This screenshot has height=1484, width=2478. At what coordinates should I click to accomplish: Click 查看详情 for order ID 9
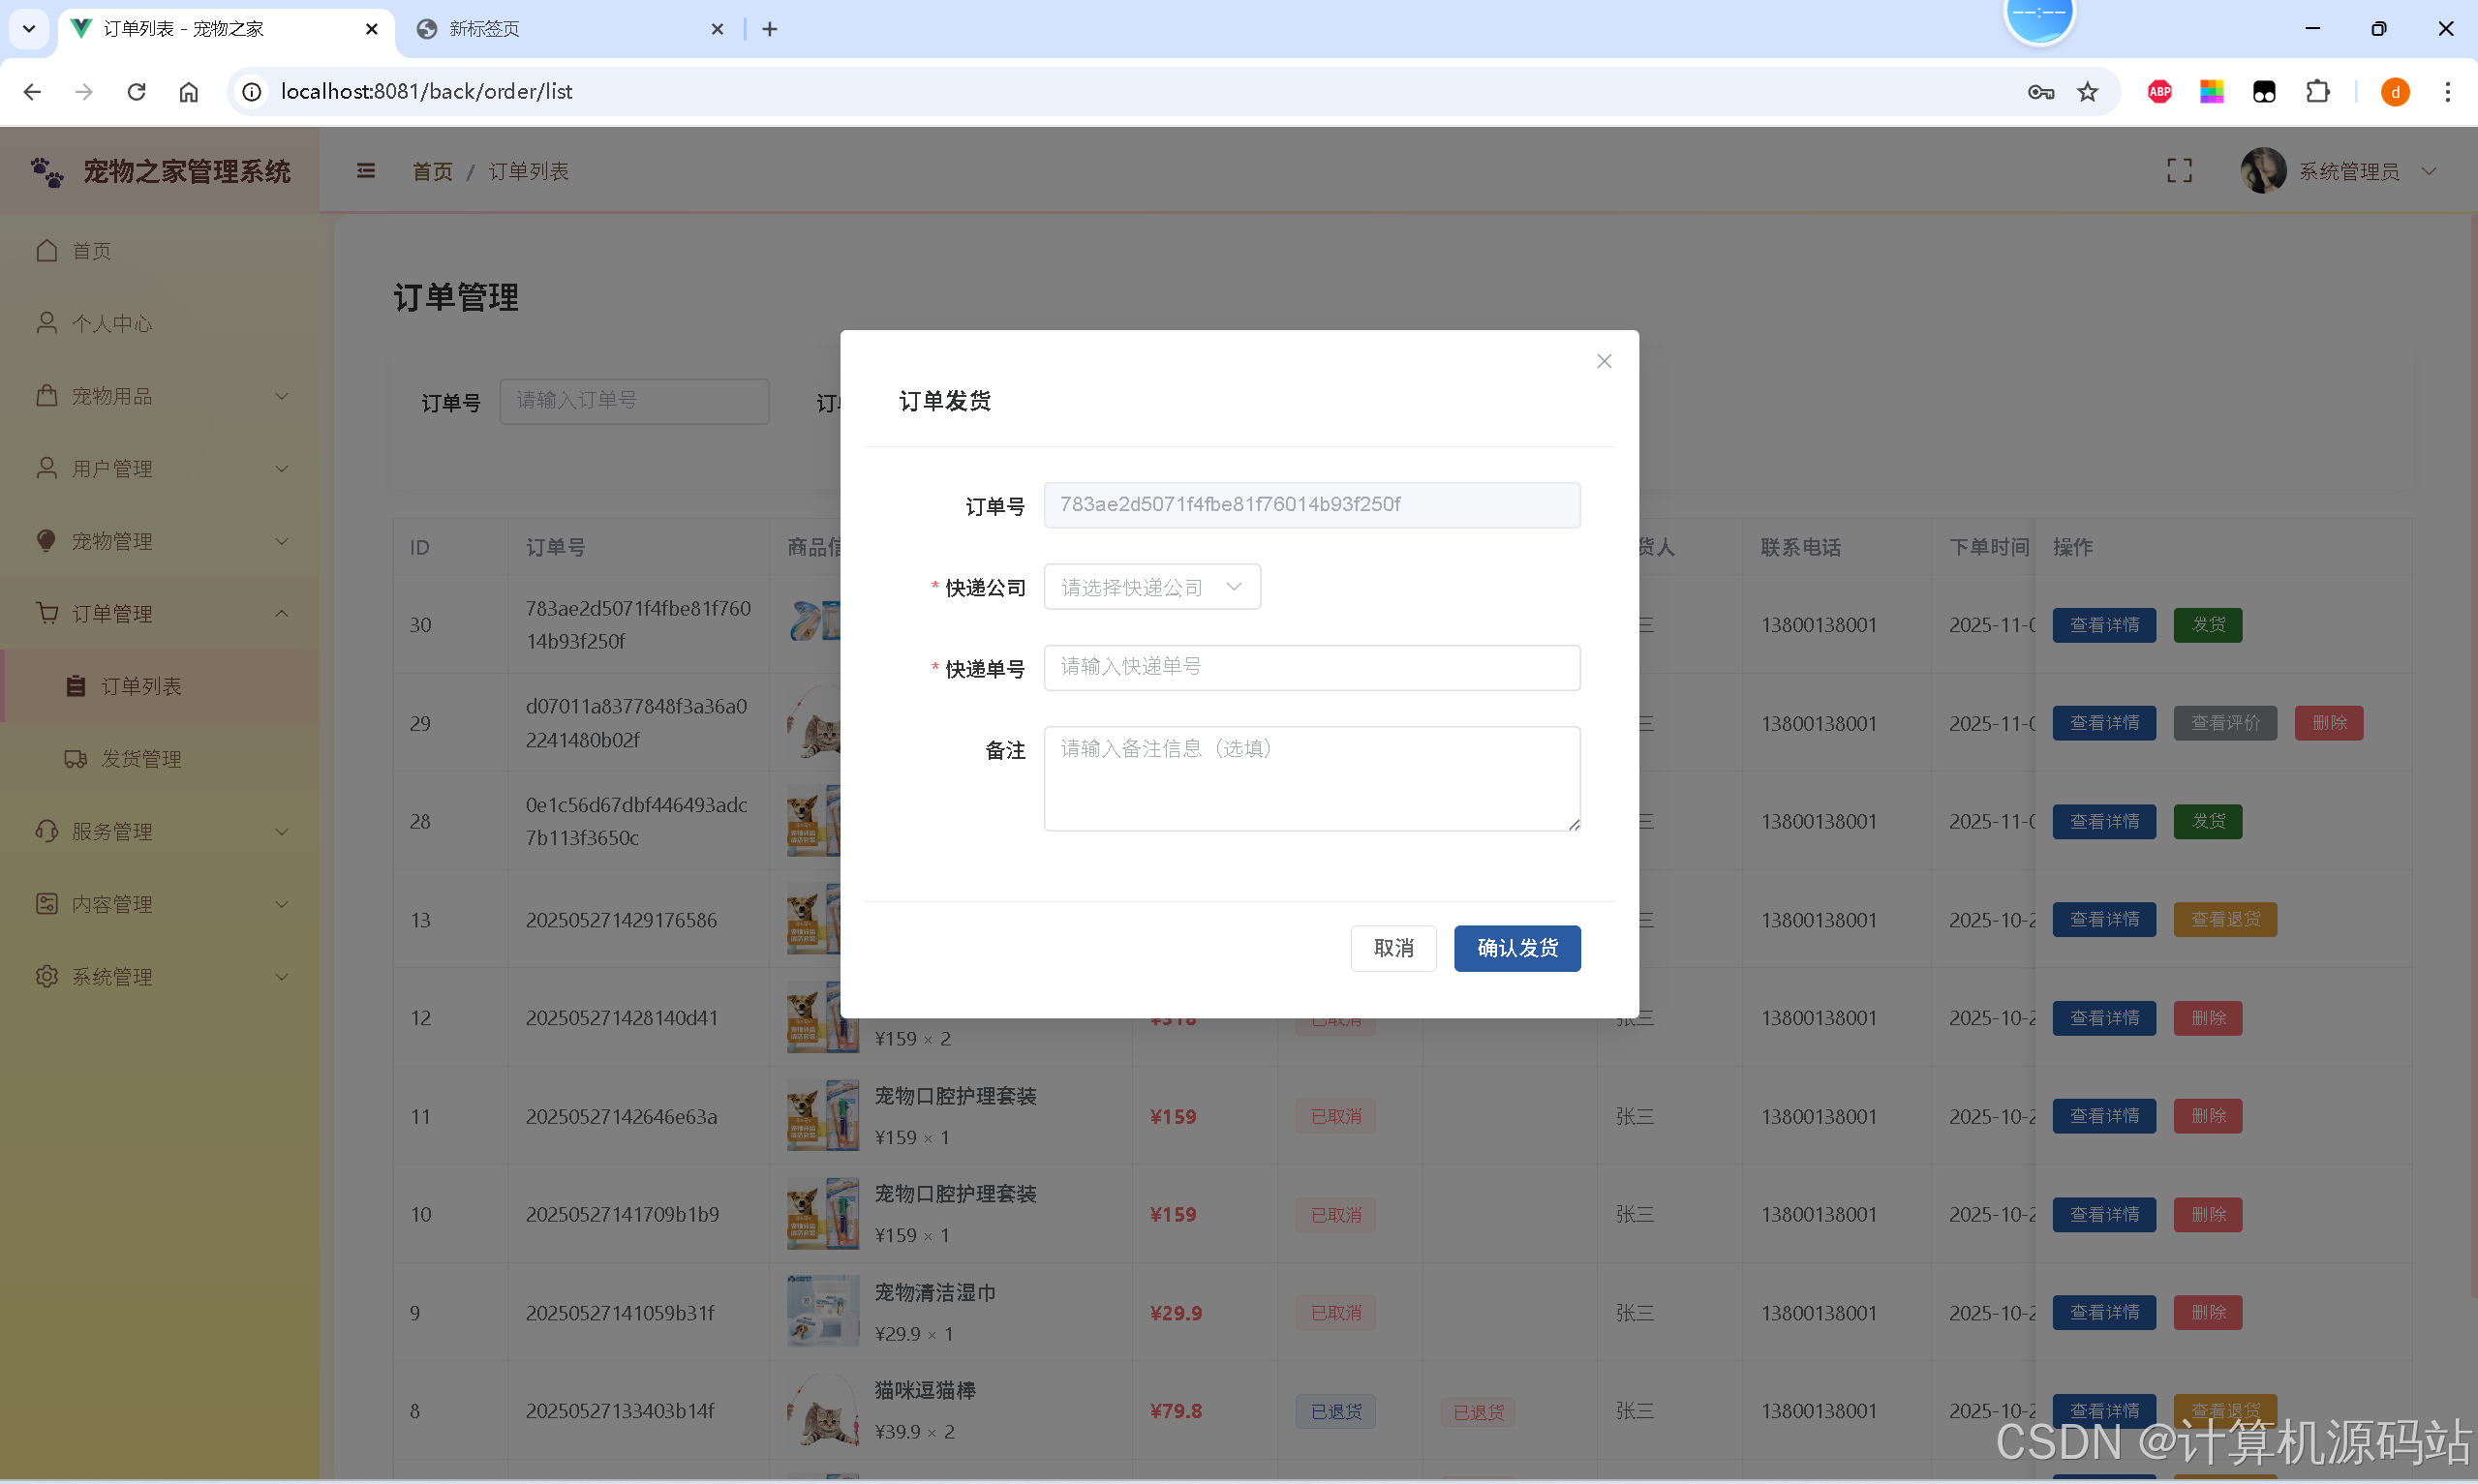pos(2104,1313)
